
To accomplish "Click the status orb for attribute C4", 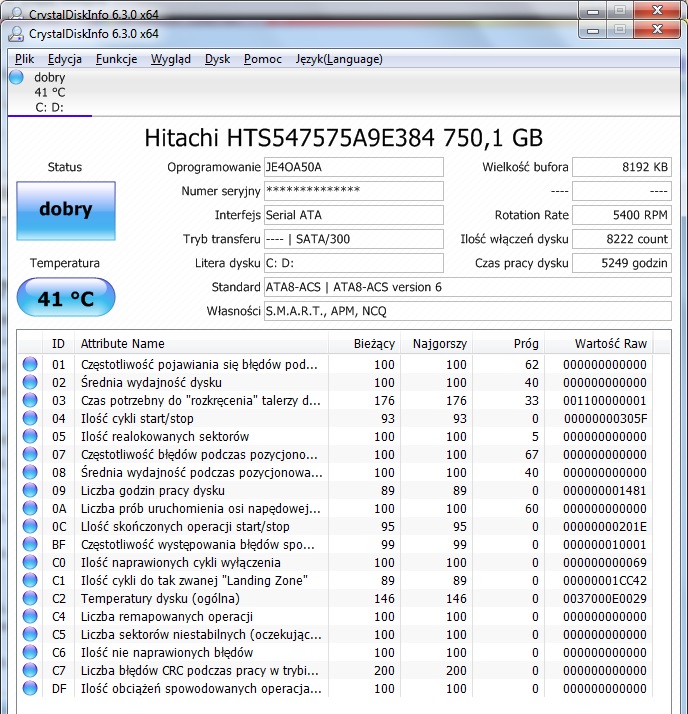I will 30,616.
